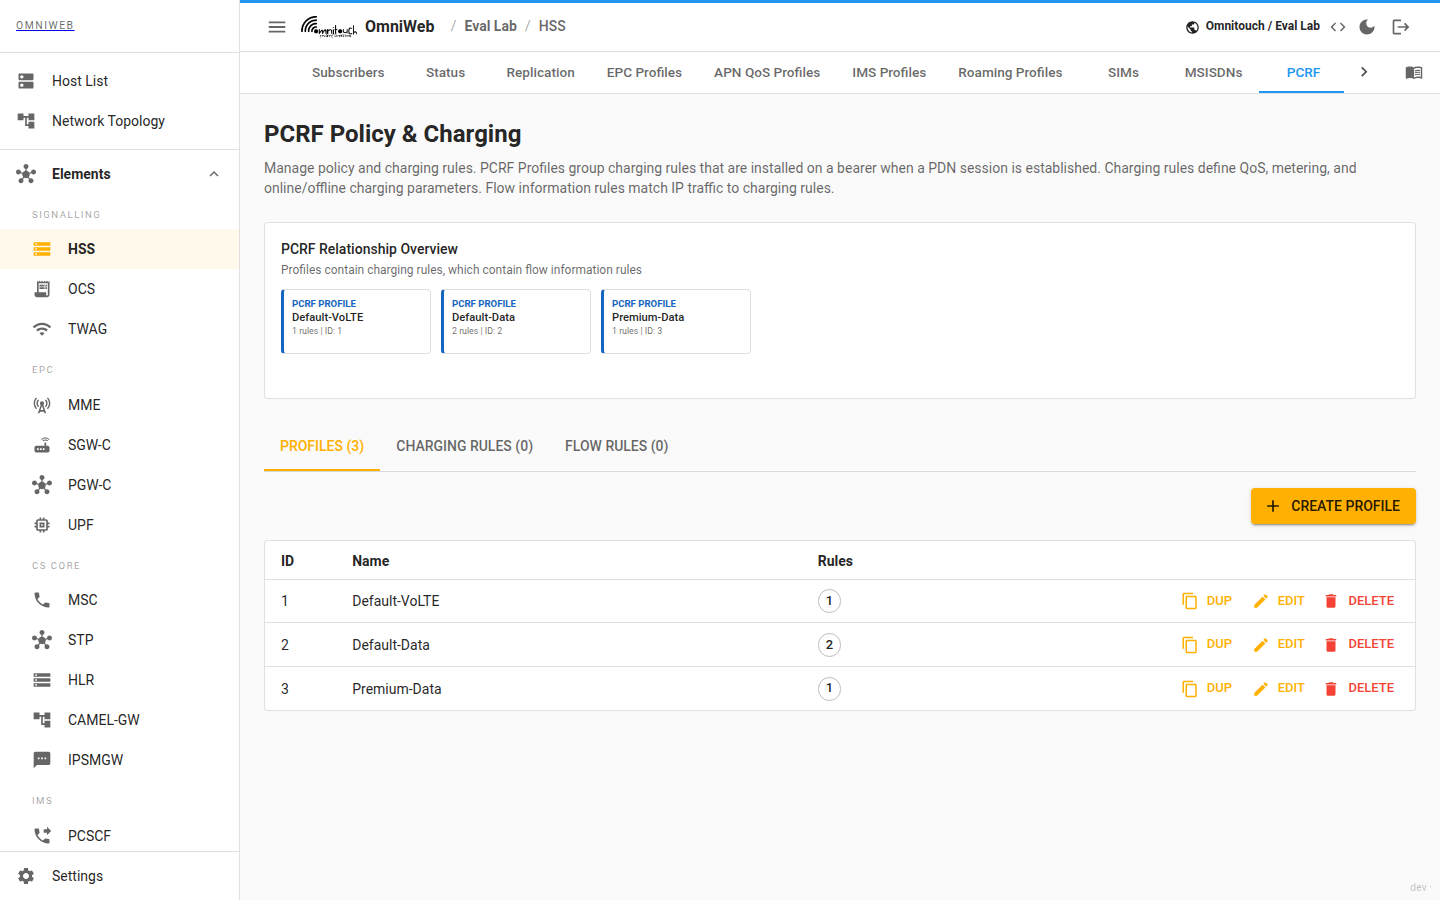Open the UPF element
The height and width of the screenshot is (900, 1440).
[x=120, y=525]
